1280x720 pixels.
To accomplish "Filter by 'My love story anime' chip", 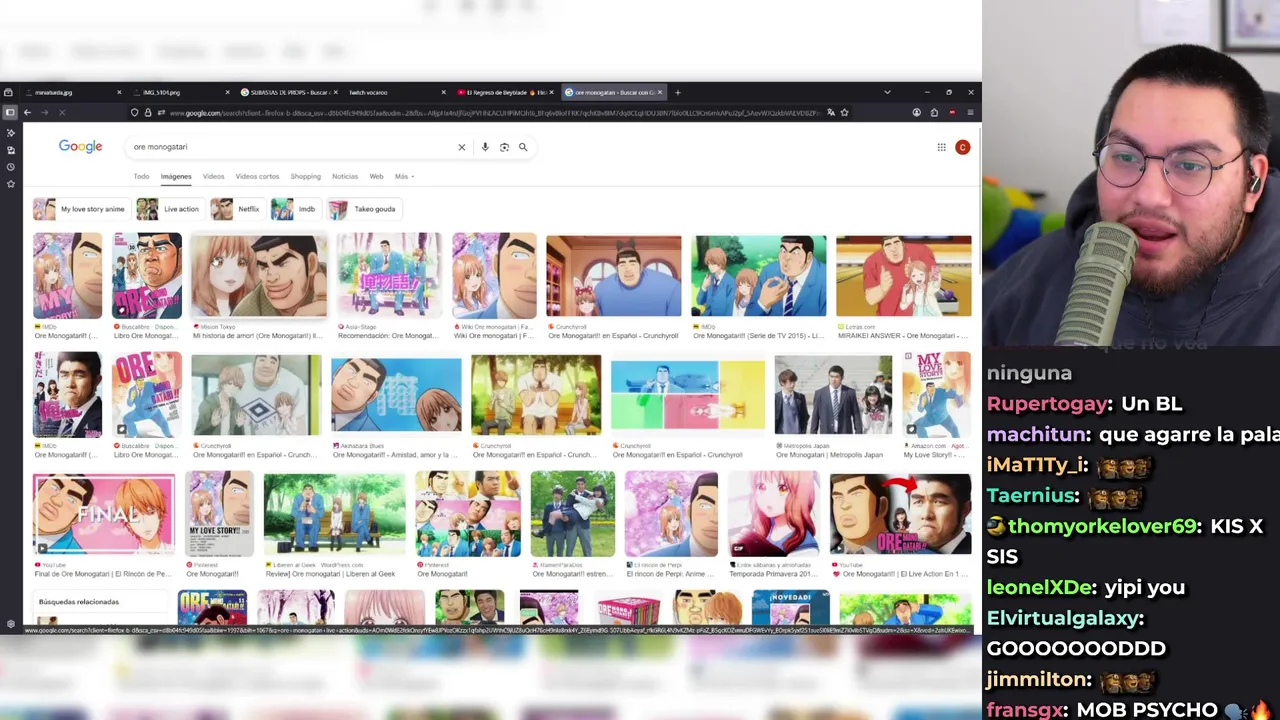I will click(x=80, y=209).
